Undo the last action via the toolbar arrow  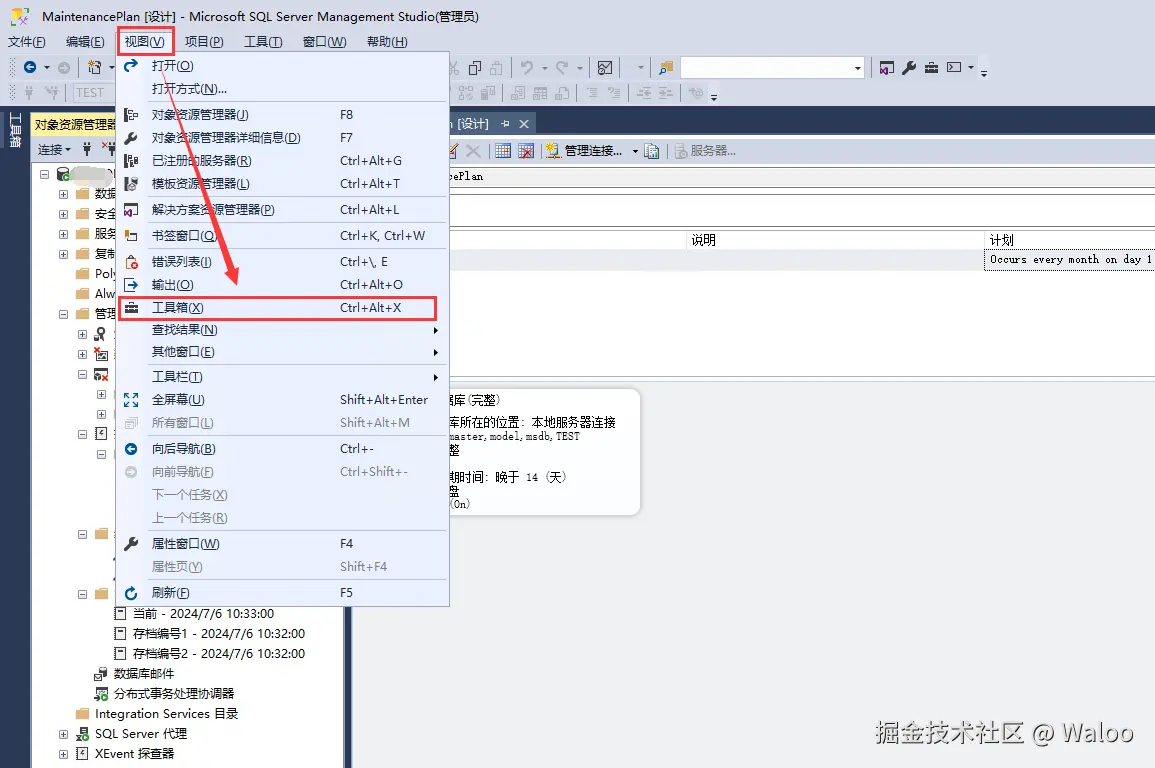(x=527, y=68)
